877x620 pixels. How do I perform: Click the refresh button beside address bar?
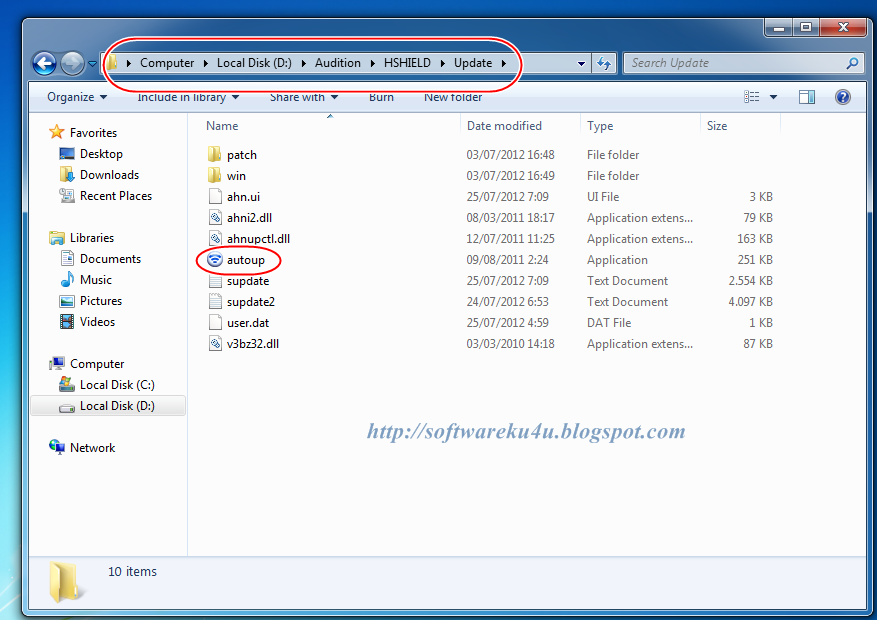pyautogui.click(x=603, y=63)
